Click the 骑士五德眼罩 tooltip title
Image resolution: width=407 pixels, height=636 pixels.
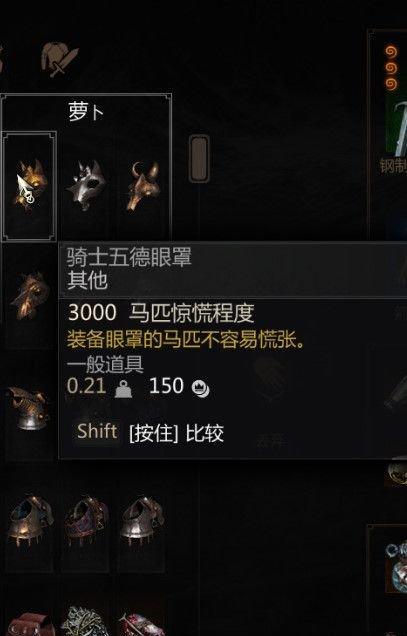129,257
